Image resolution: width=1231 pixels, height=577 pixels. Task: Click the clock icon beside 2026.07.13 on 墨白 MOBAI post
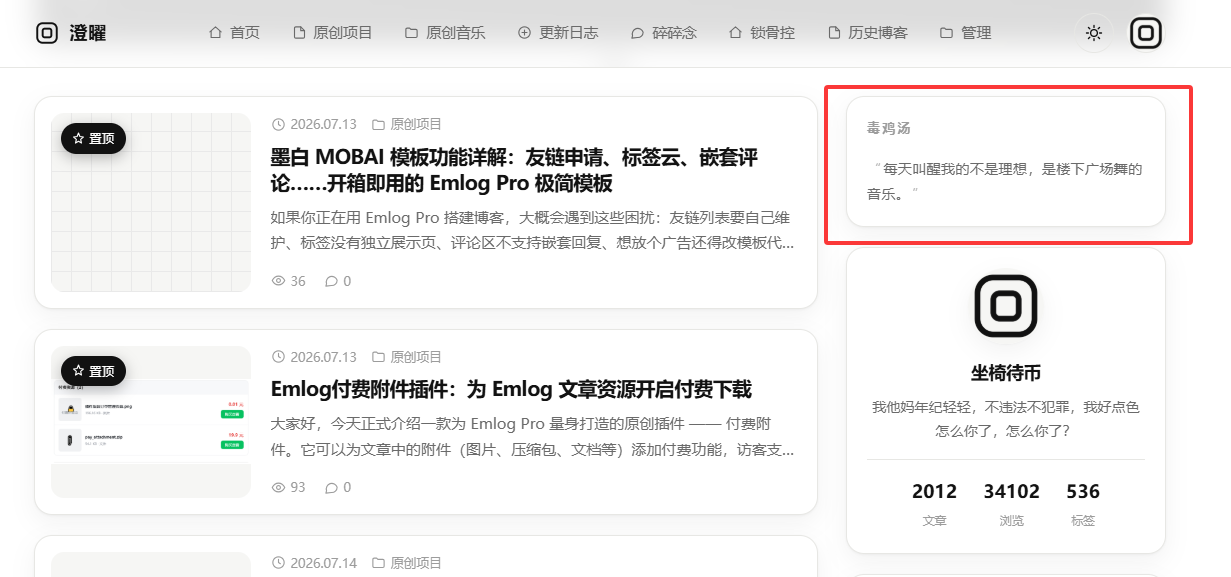(279, 125)
